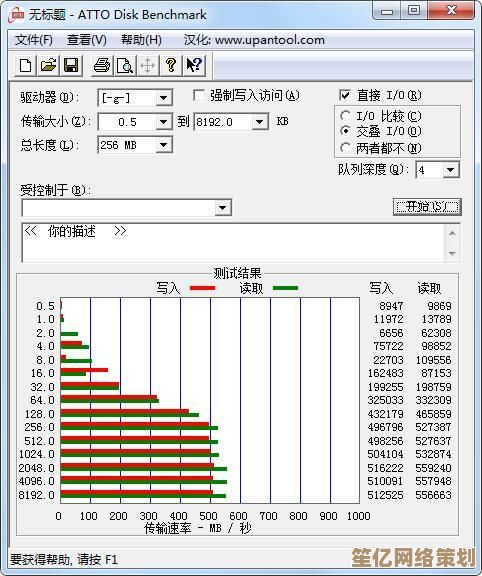Image resolution: width=482 pixels, height=576 pixels.
Task: Activate context help arrow-question icon
Action: pyautogui.click(x=194, y=66)
